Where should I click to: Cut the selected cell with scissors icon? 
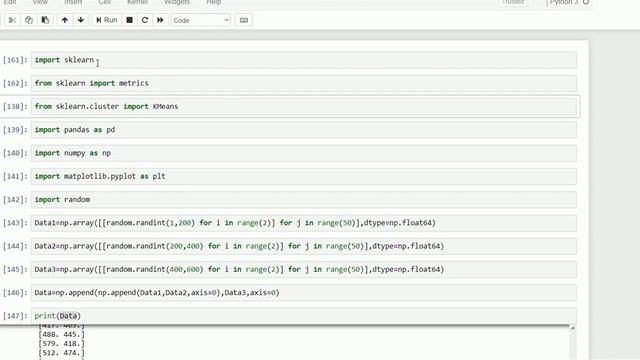pos(12,20)
